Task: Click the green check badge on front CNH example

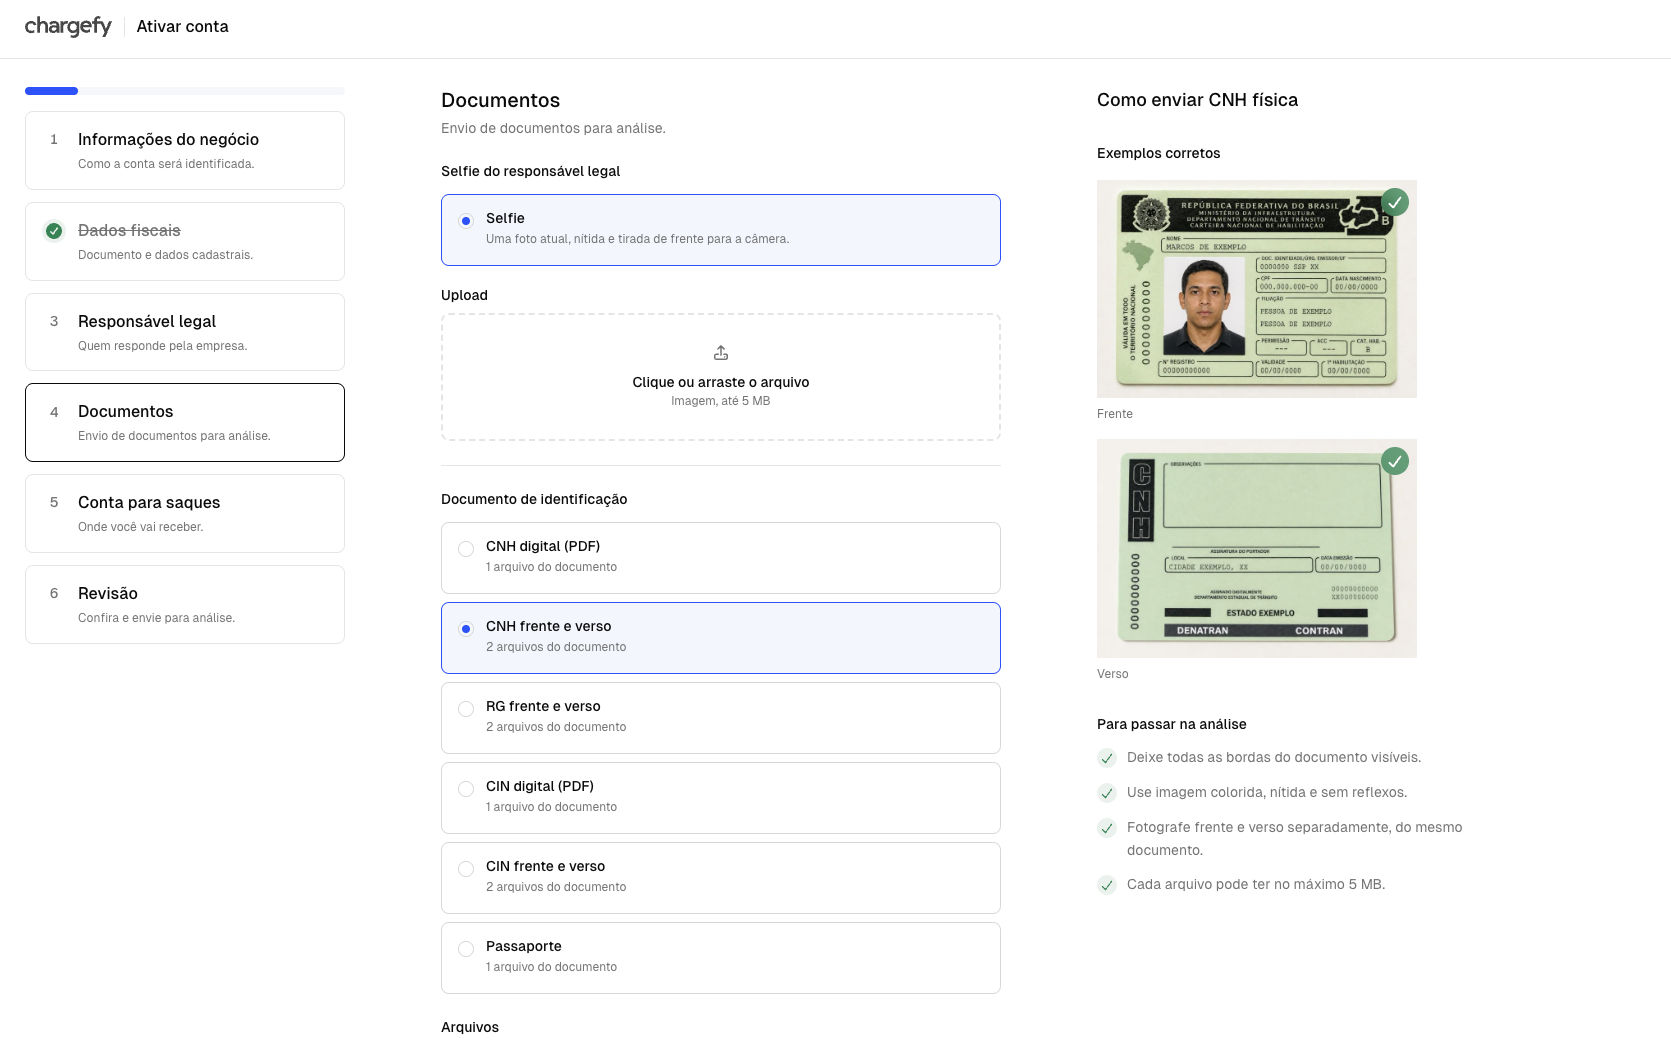Action: point(1394,202)
